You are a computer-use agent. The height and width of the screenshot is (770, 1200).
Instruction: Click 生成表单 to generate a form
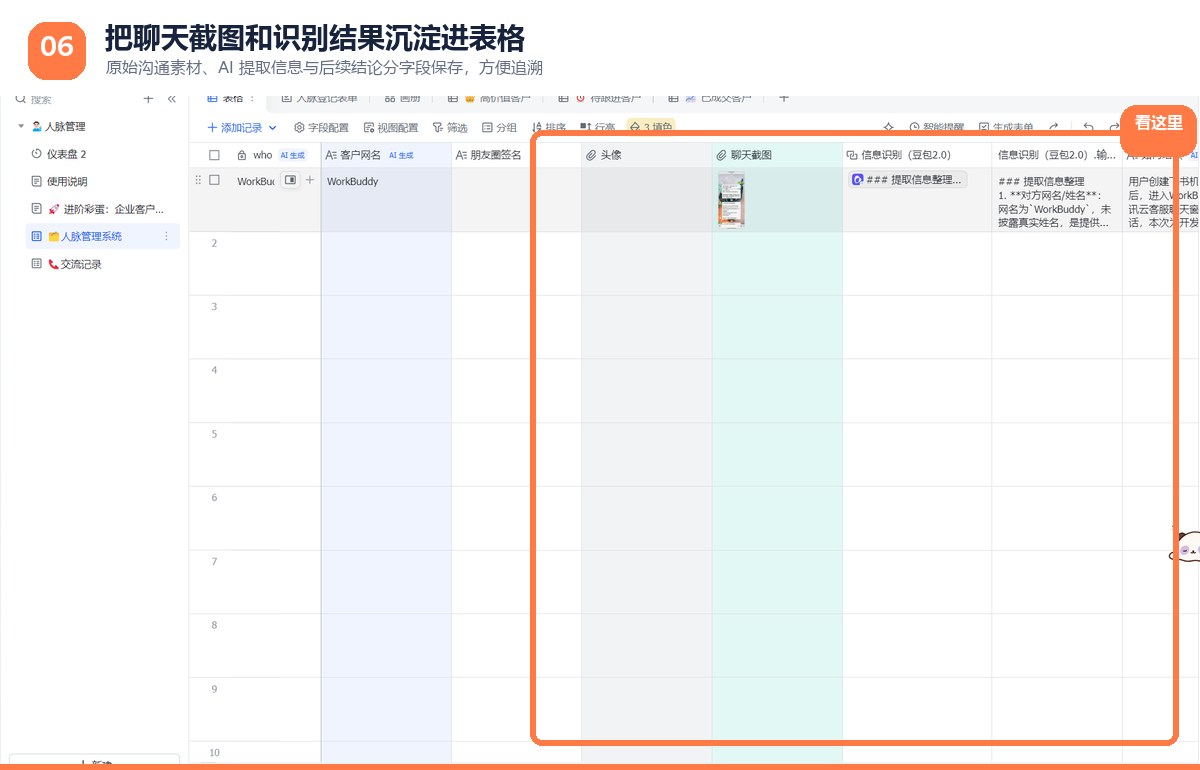point(1006,128)
